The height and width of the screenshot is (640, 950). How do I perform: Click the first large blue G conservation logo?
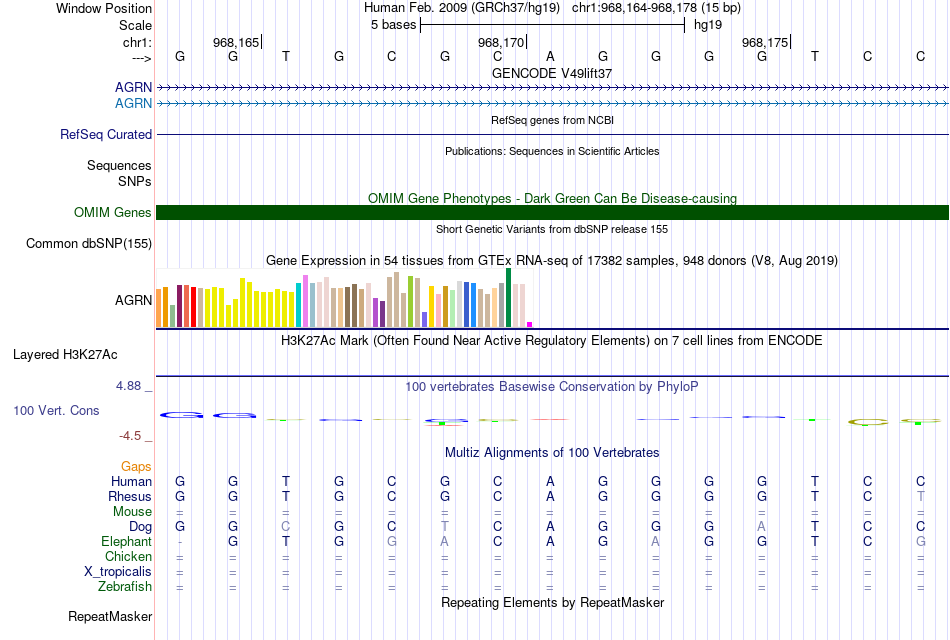click(181, 415)
